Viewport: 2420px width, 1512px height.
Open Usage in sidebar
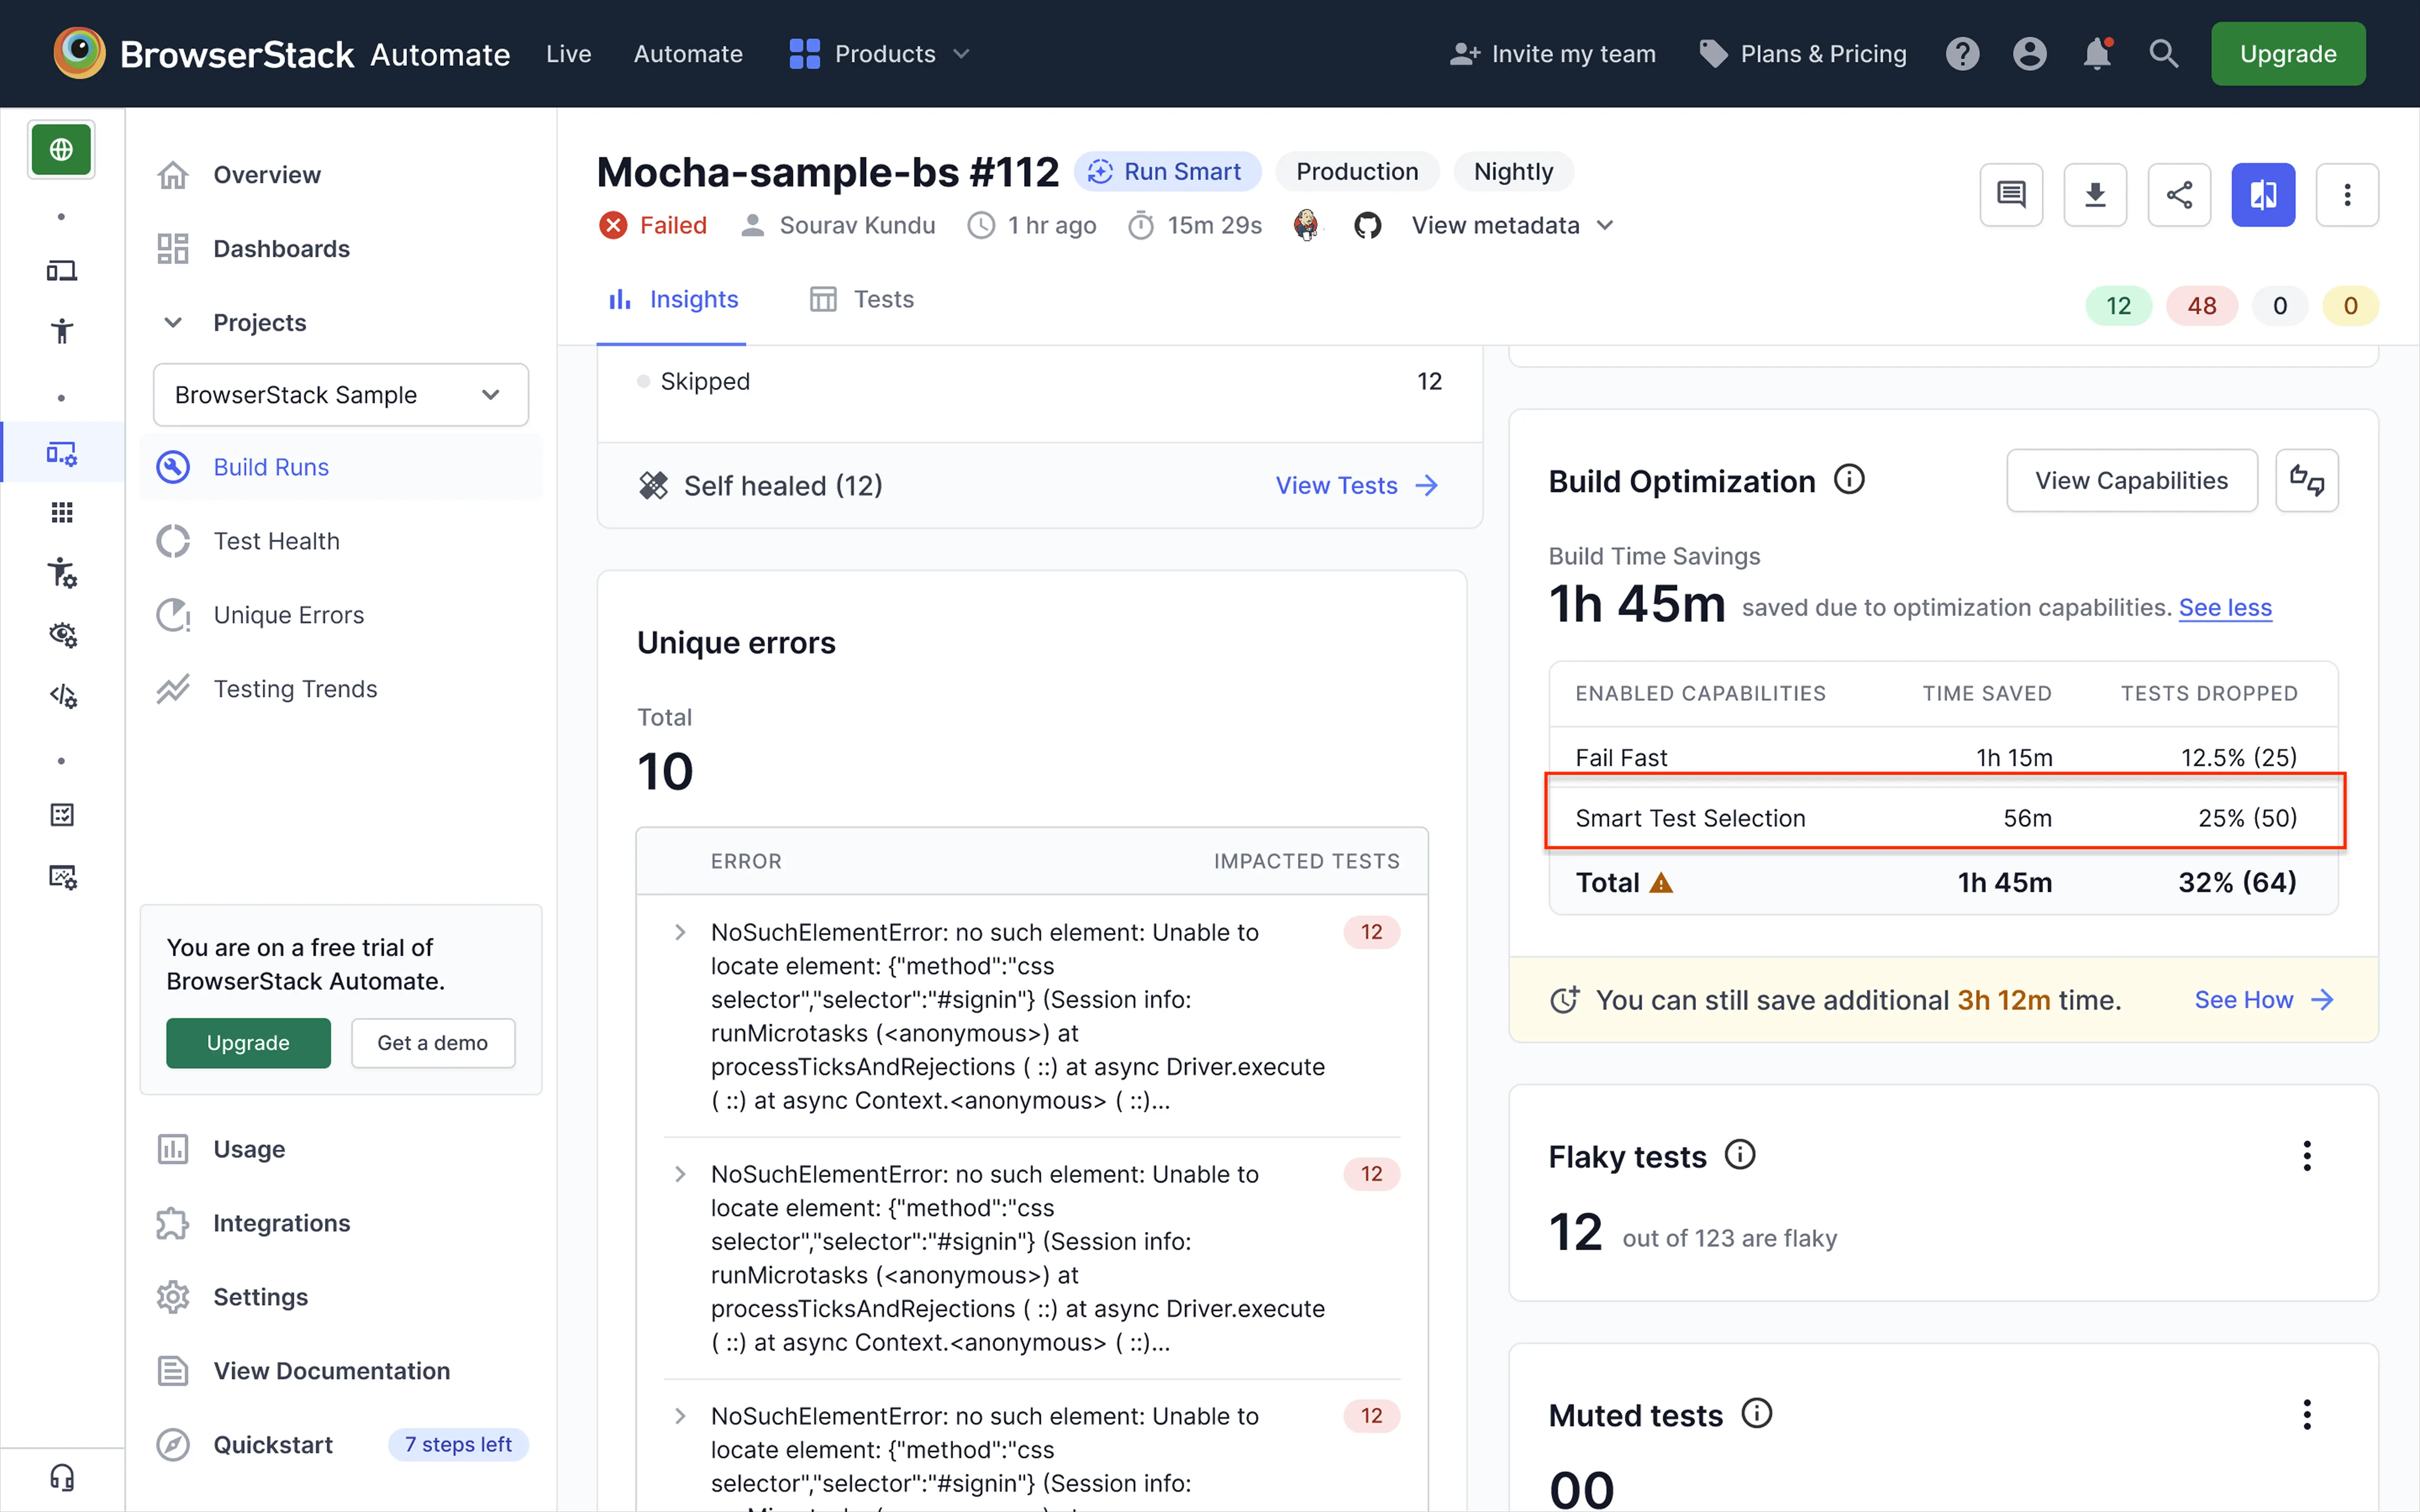341,1150
